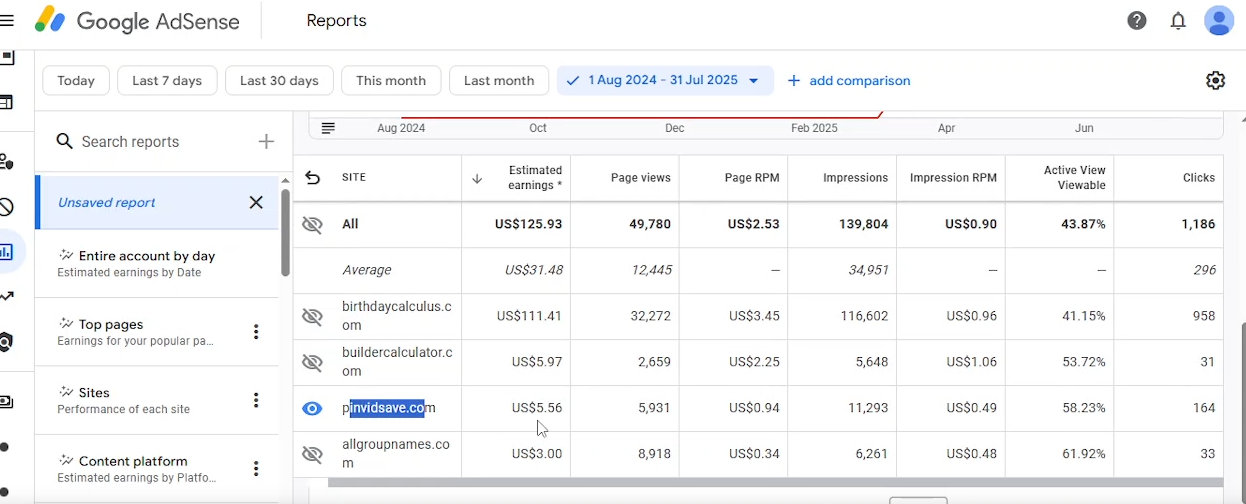Open the notifications bell
1246x504 pixels.
[x=1178, y=20]
